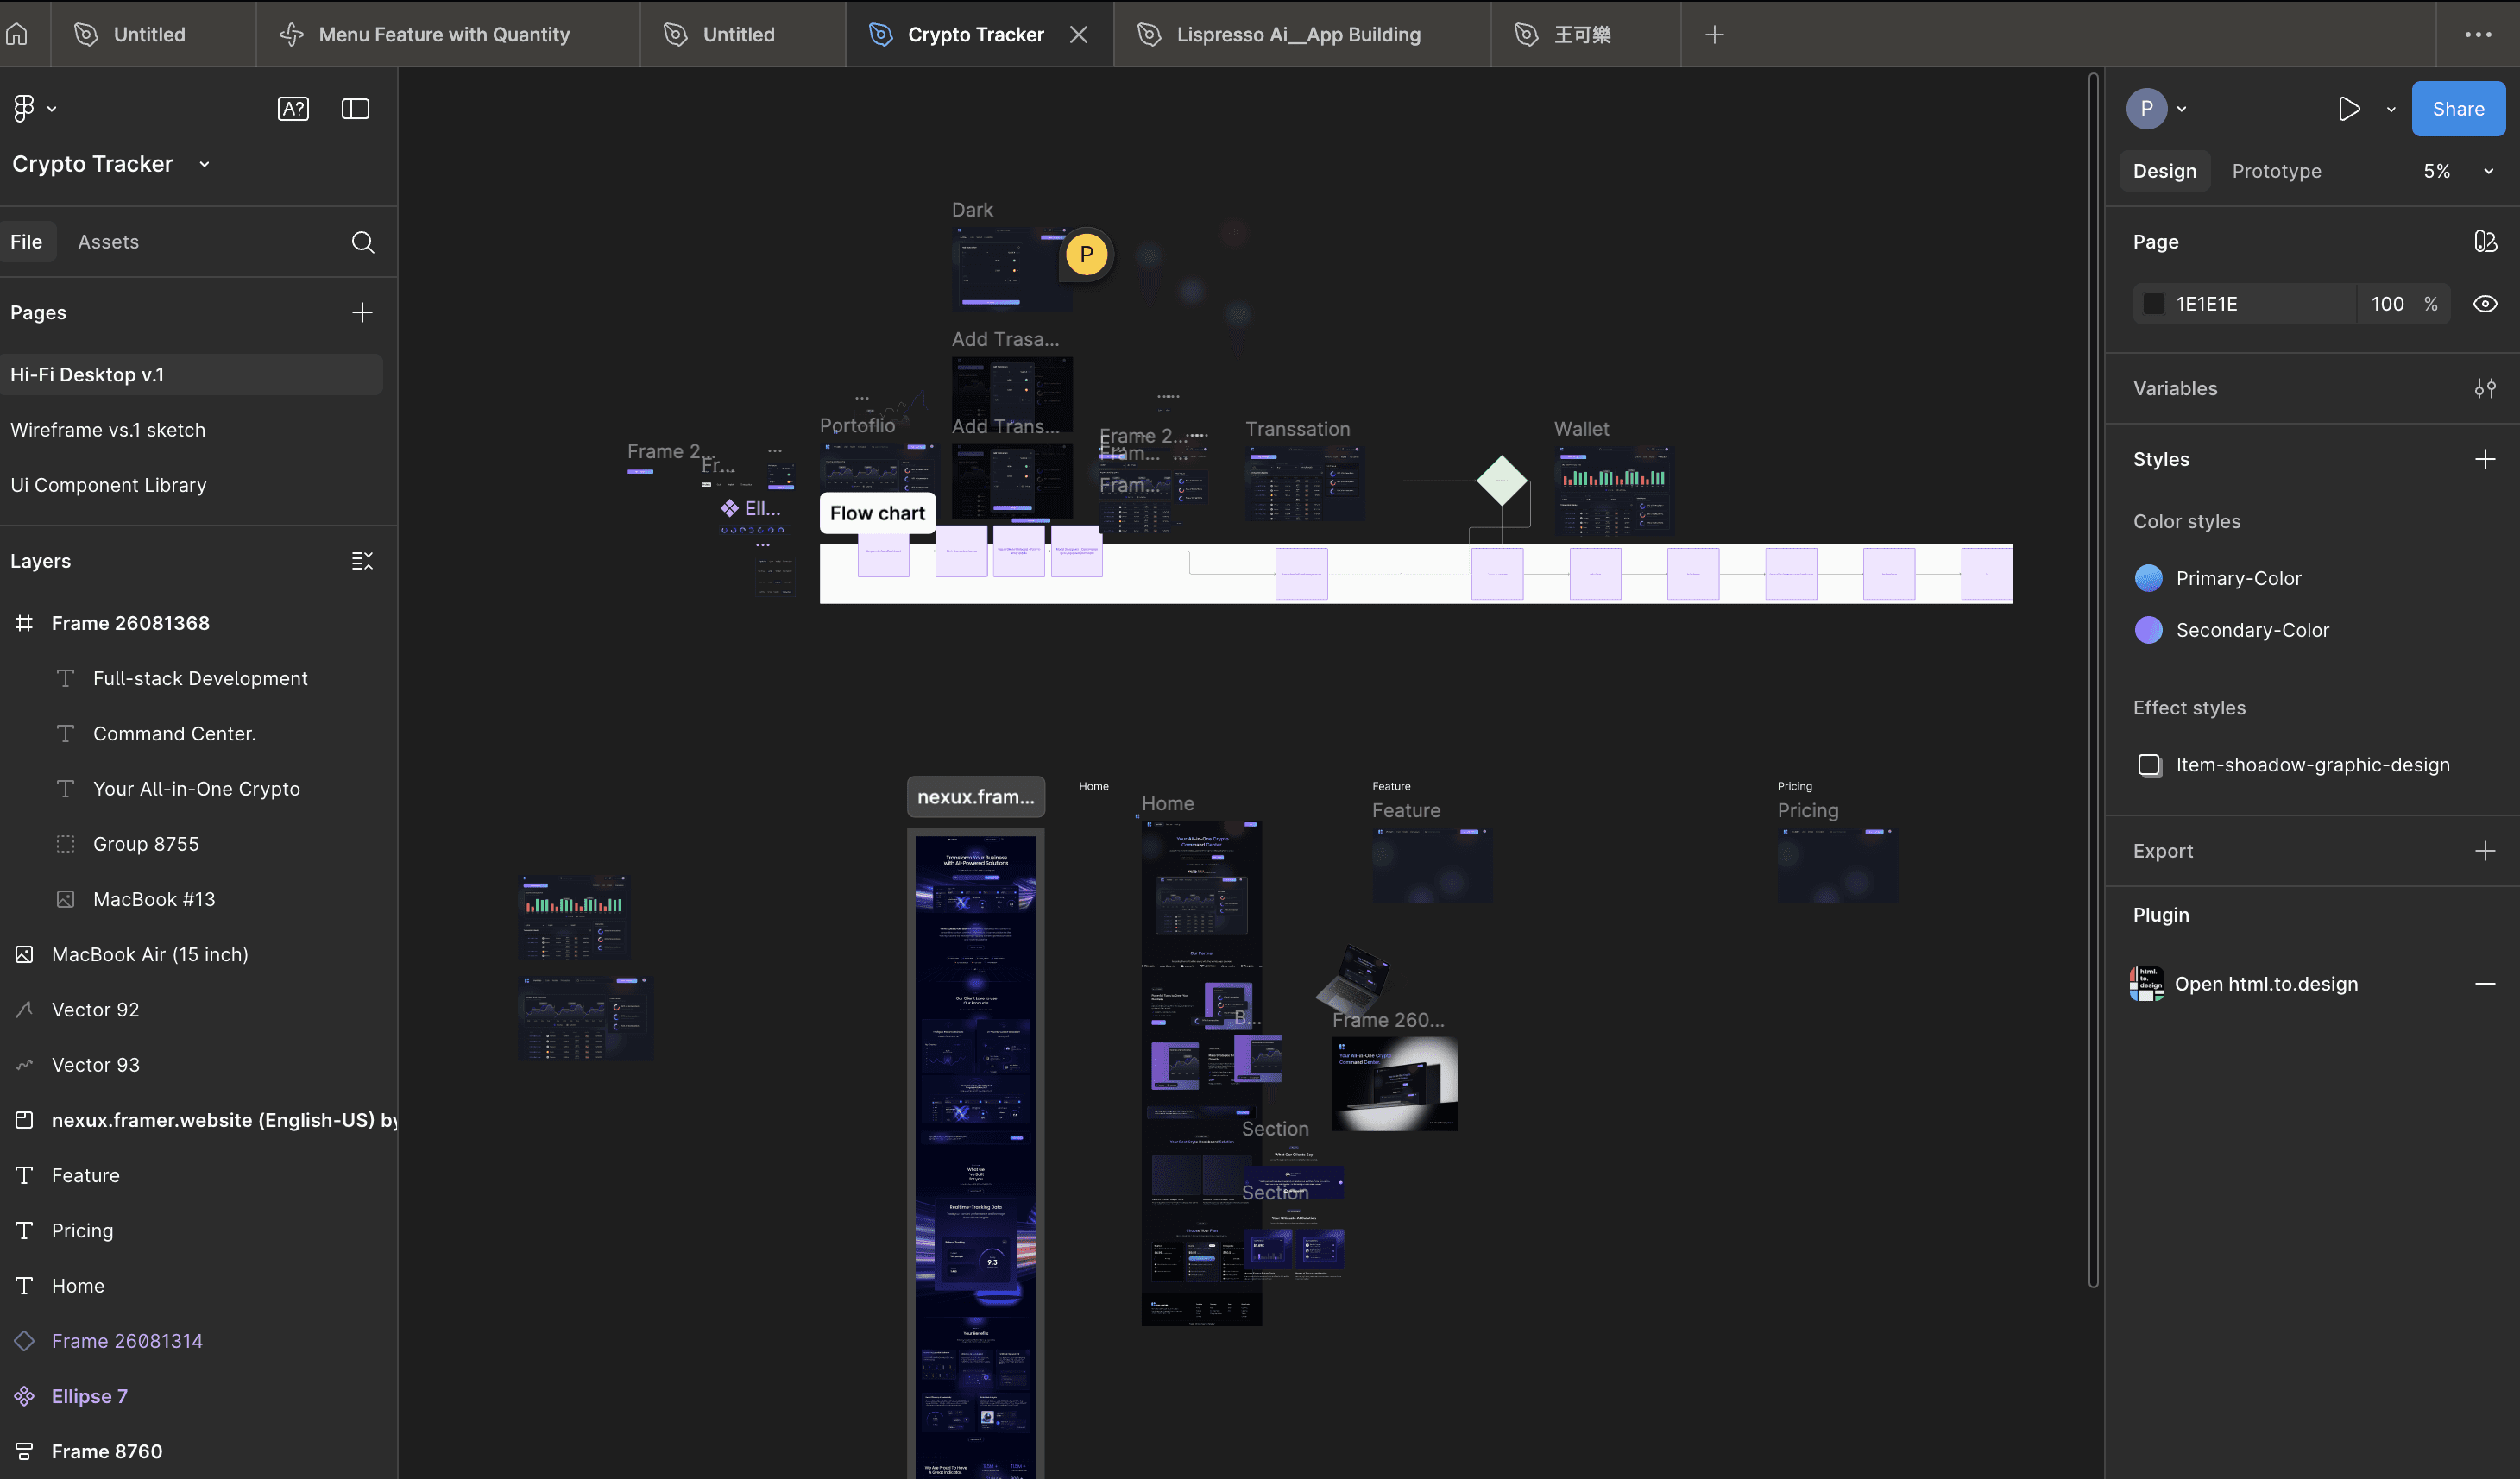Open Variables settings icon
The width and height of the screenshot is (2520, 1479).
[x=2484, y=388]
